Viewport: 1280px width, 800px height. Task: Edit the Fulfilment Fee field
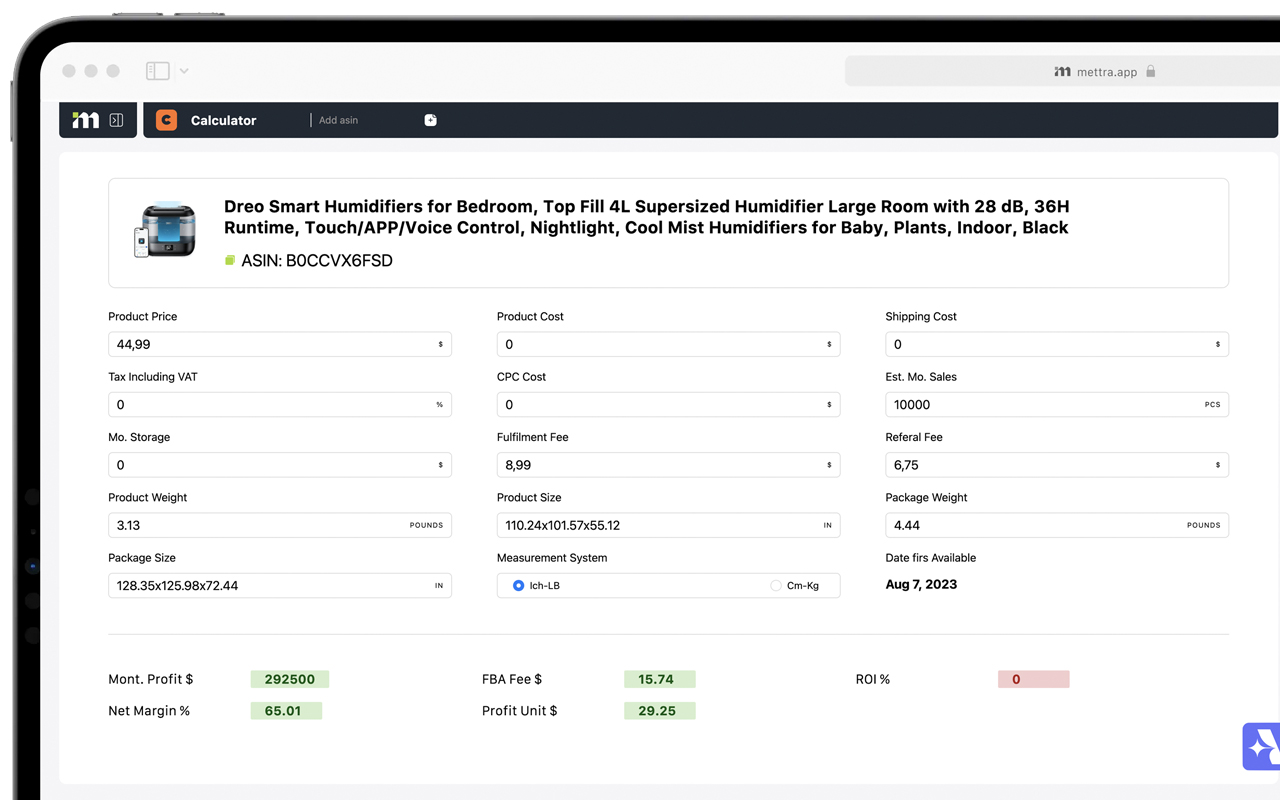click(x=668, y=465)
